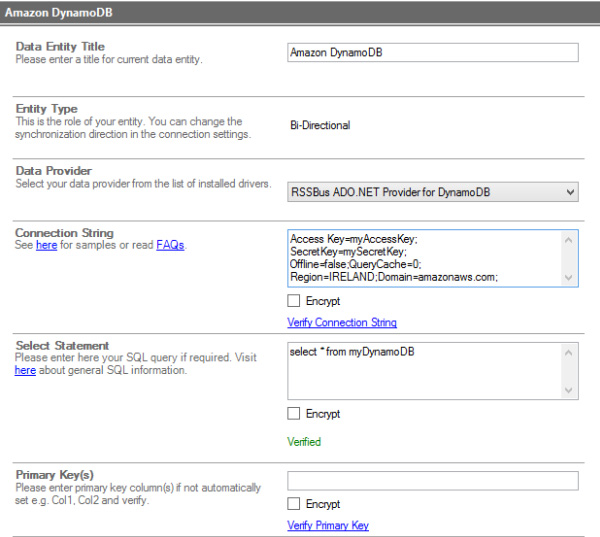The width and height of the screenshot is (600, 537).
Task: Click the Bi-Directional entity type value
Action: [320, 126]
